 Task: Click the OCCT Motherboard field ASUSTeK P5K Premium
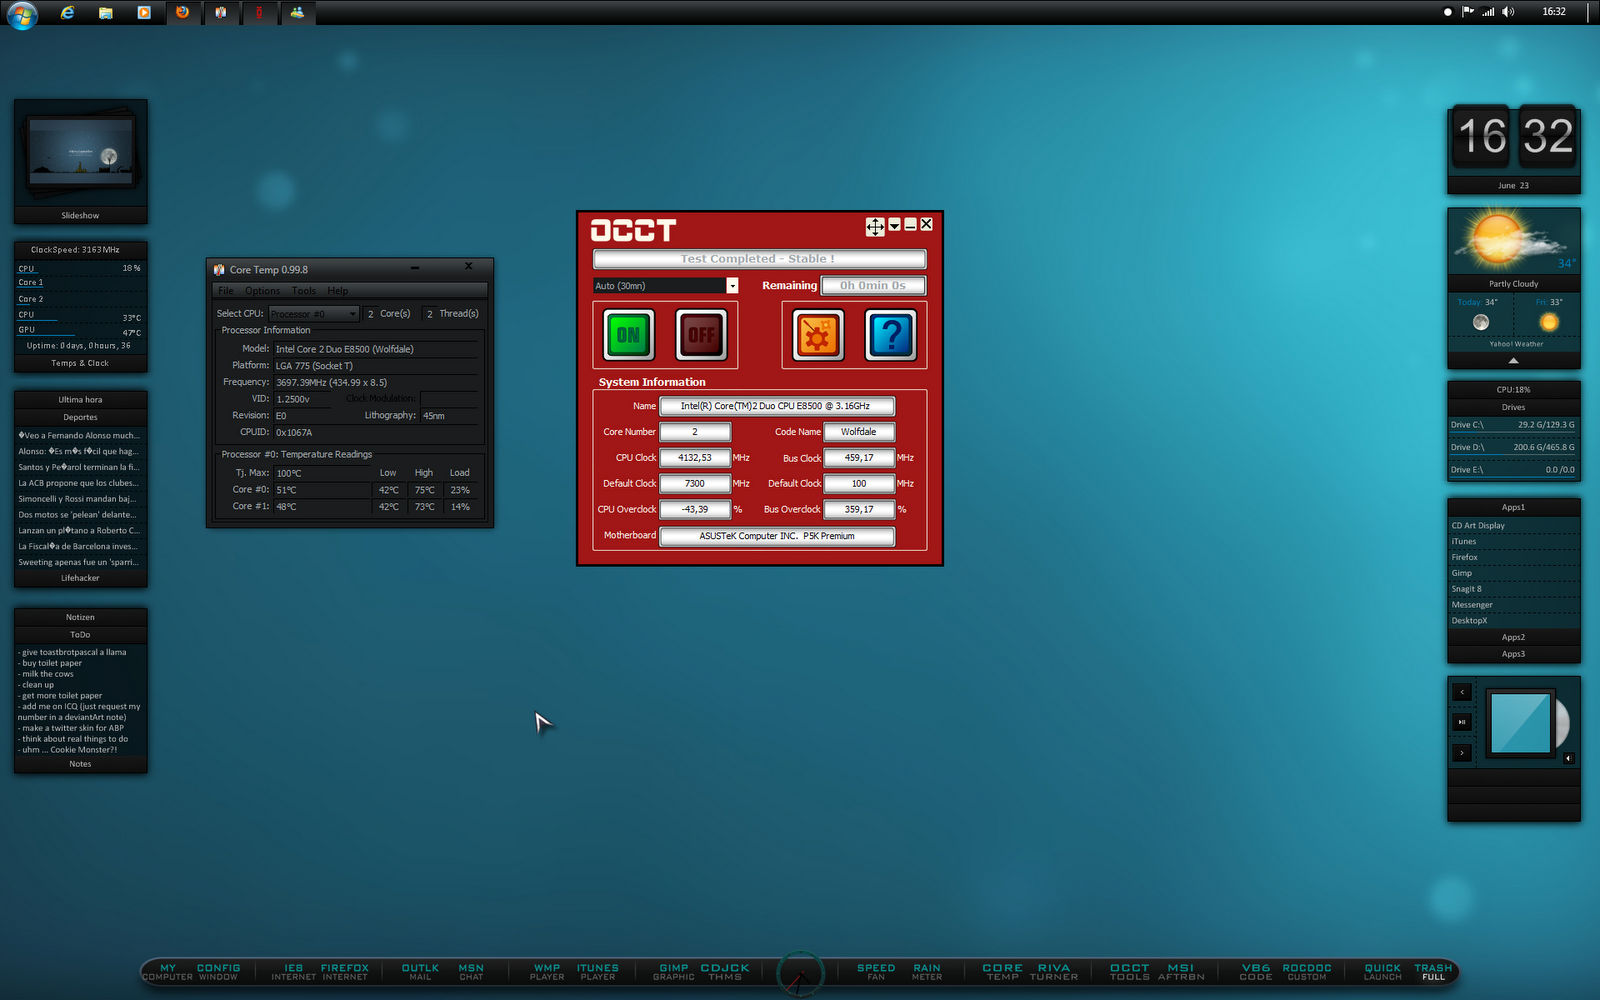777,536
